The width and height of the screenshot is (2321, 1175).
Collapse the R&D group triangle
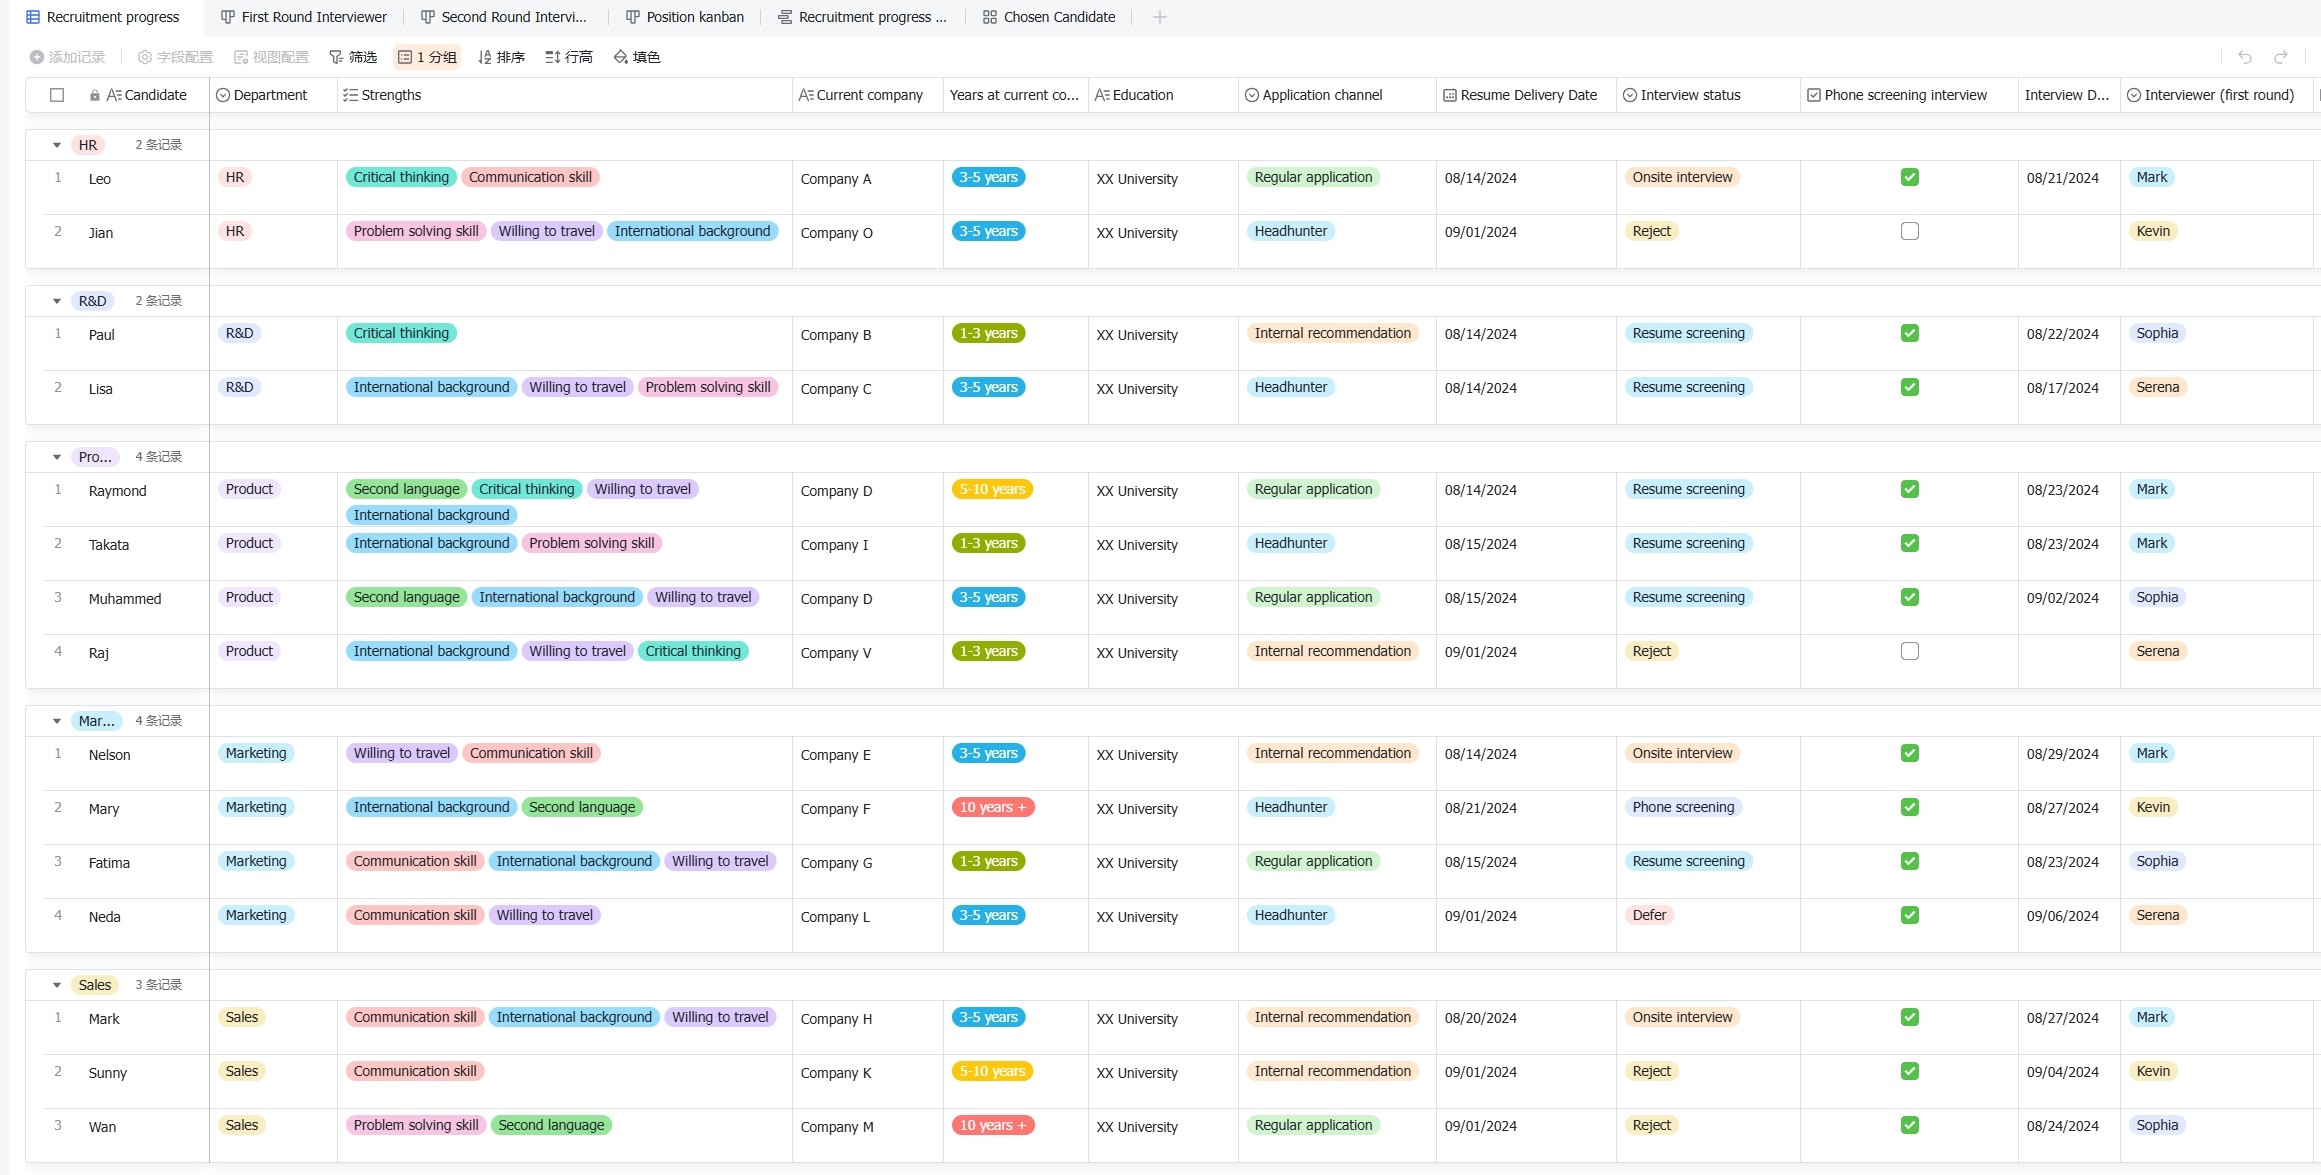click(x=57, y=301)
